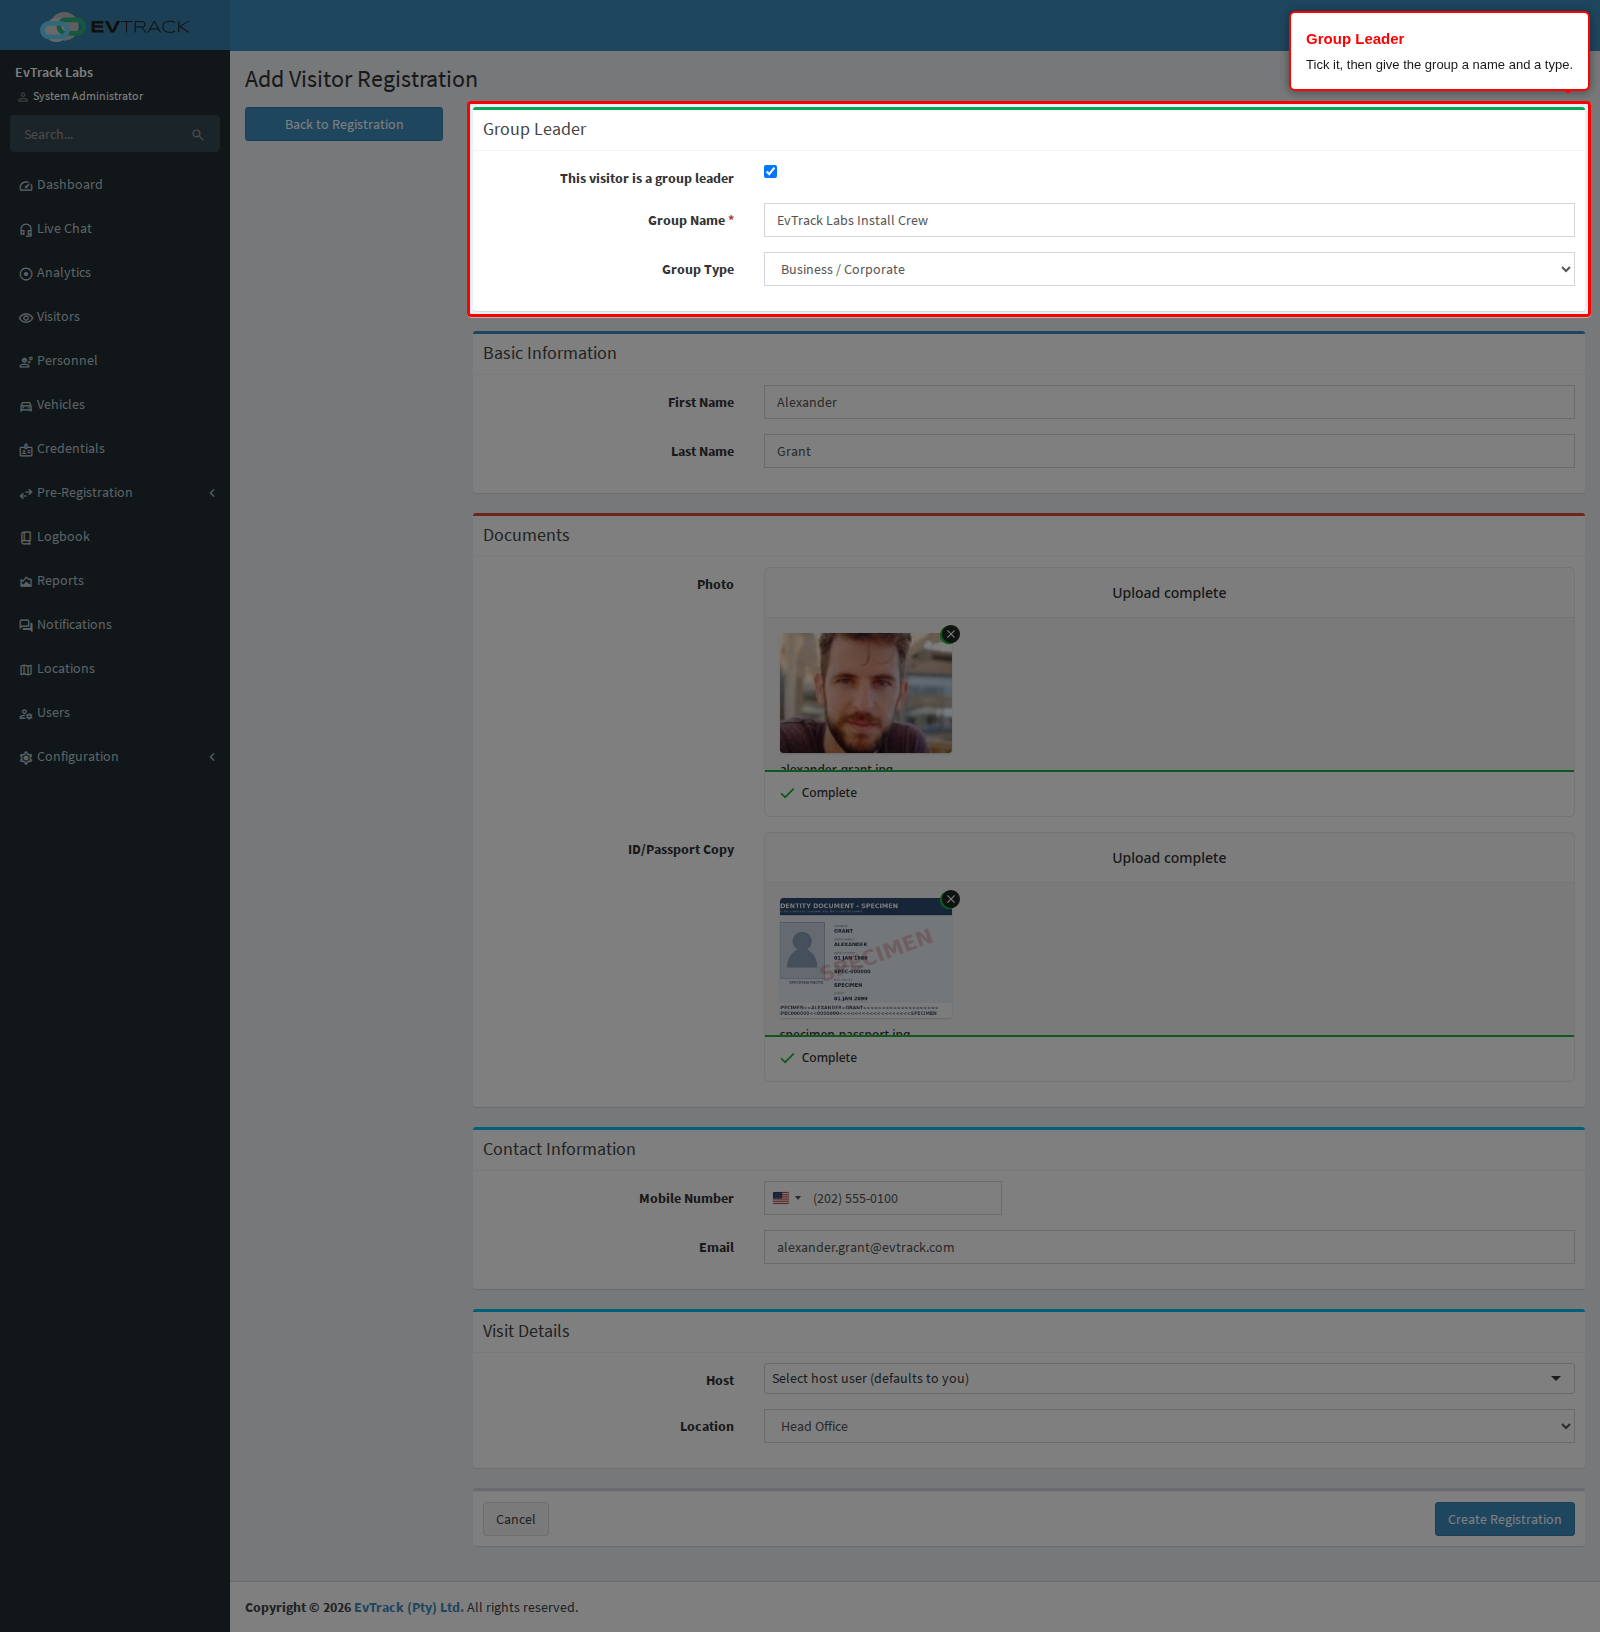Open Notifications in the sidebar
Viewport: 1600px width, 1632px height.
[x=115, y=625]
